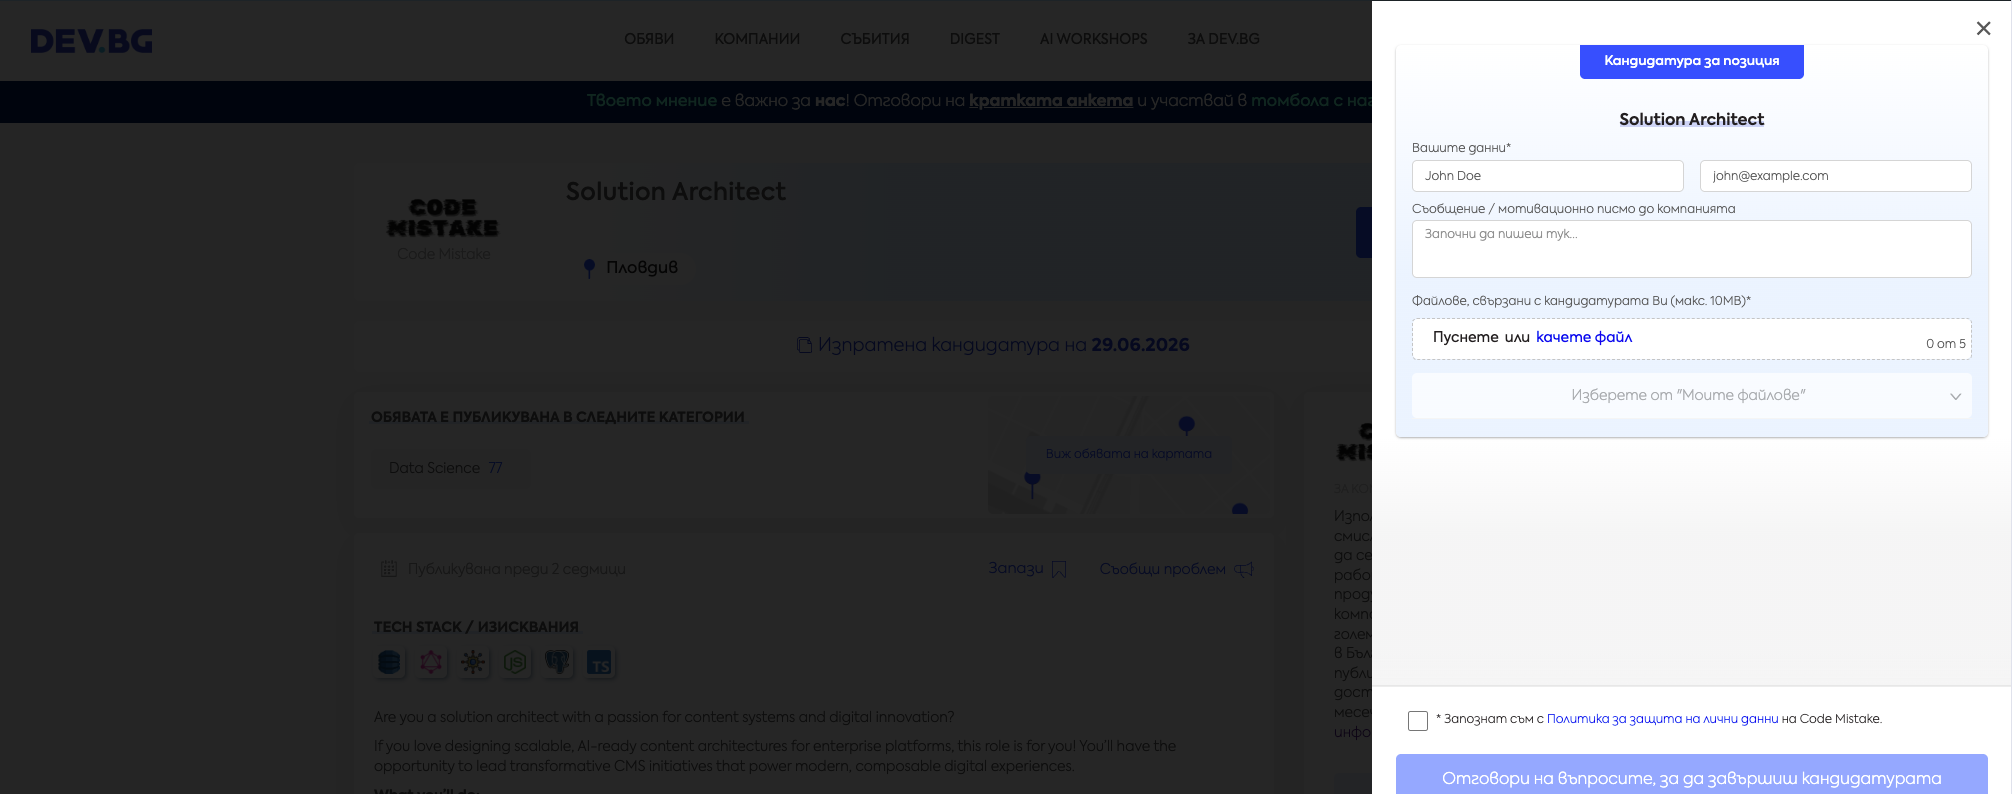The height and width of the screenshot is (794, 2012).
Task: Click the PostgreSQL elephant tech stack icon
Action: 557,662
